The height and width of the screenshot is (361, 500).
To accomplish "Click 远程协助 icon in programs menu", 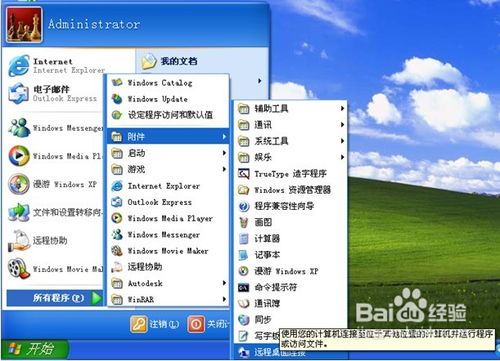I will pyautogui.click(x=117, y=267).
